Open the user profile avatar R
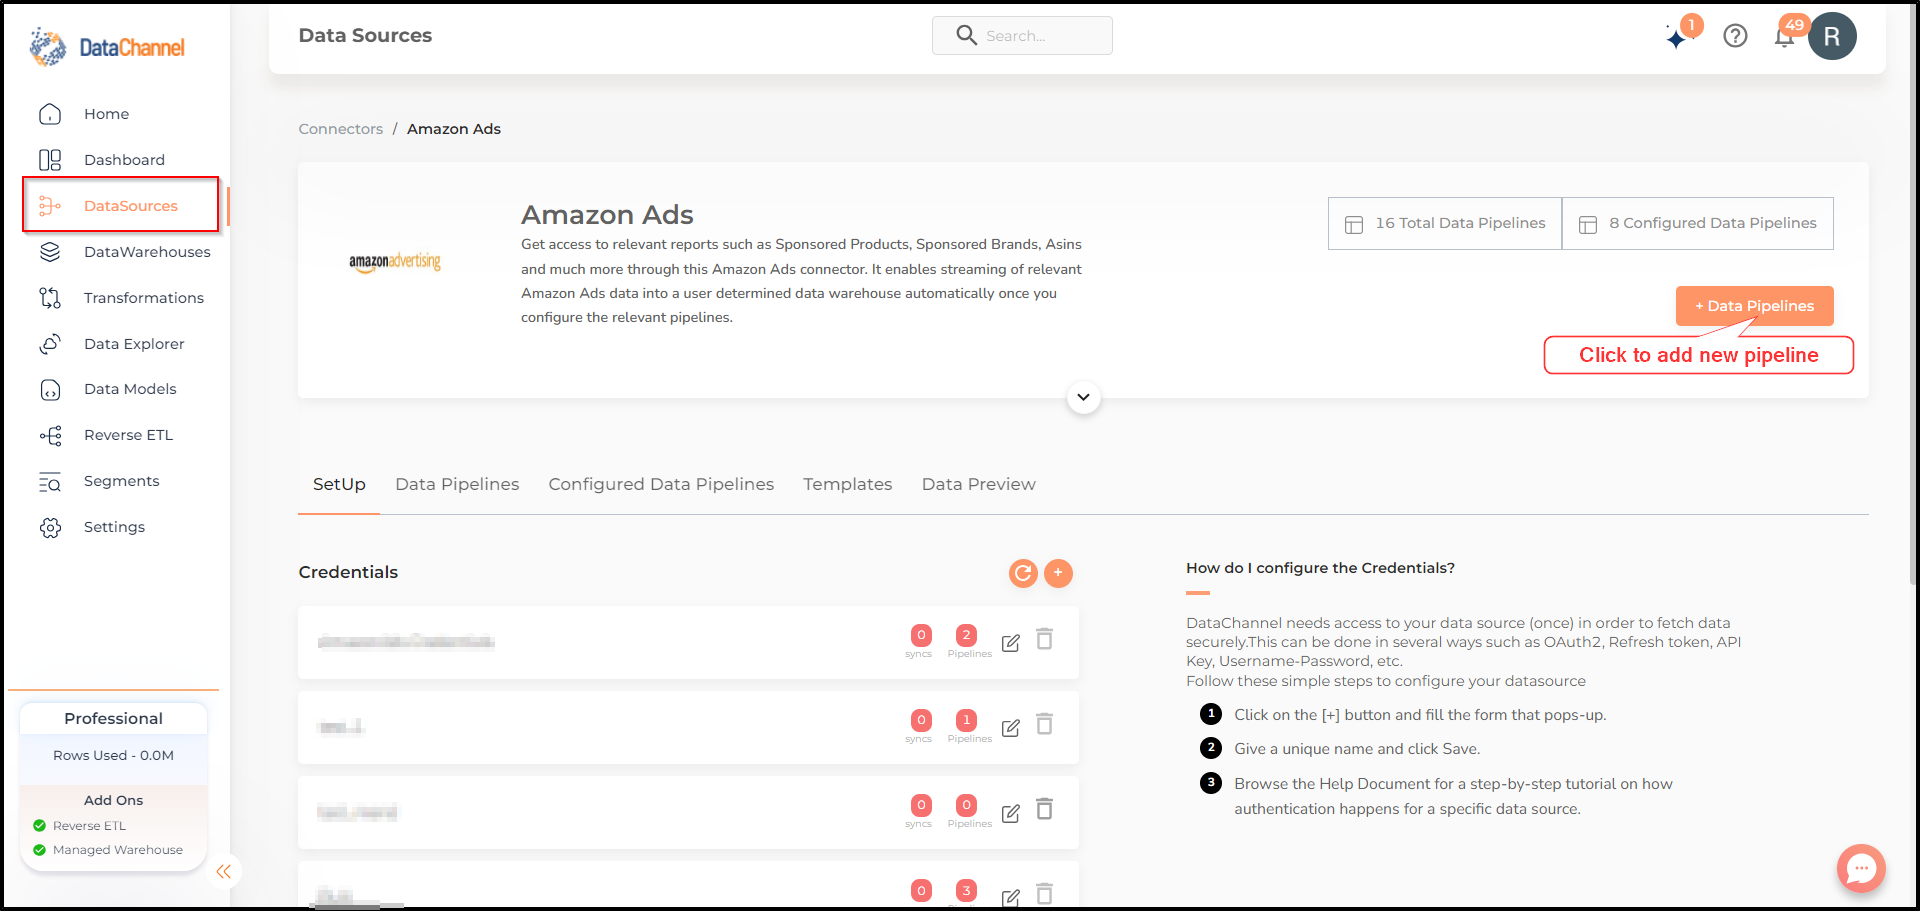Viewport: 1920px width, 911px height. coord(1832,36)
